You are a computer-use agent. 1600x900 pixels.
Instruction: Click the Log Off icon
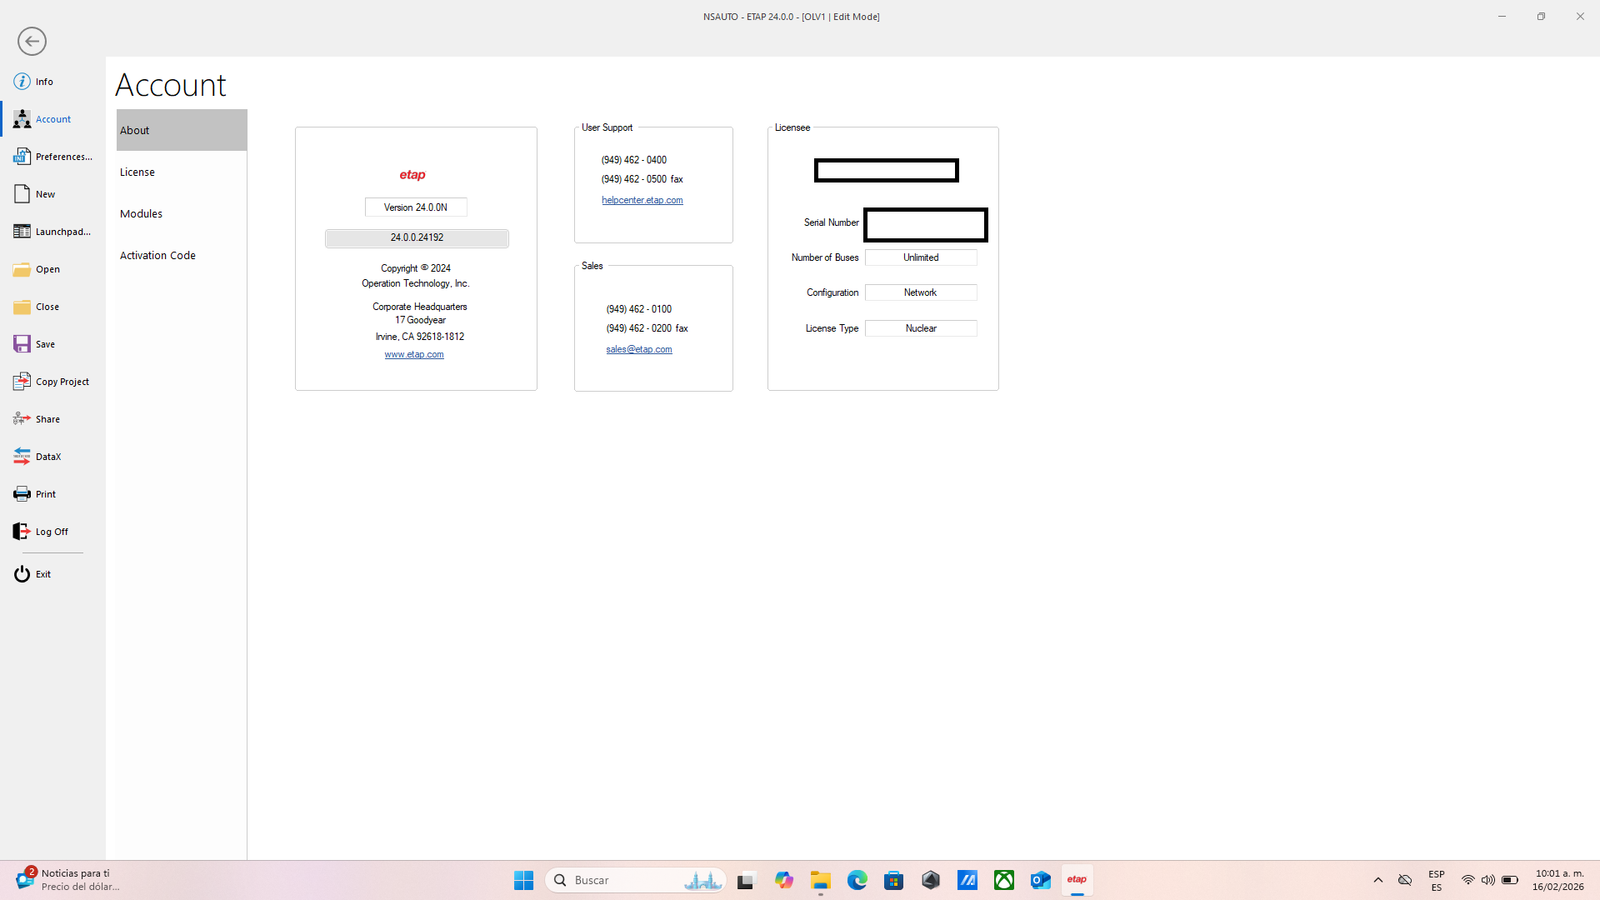tap(21, 531)
